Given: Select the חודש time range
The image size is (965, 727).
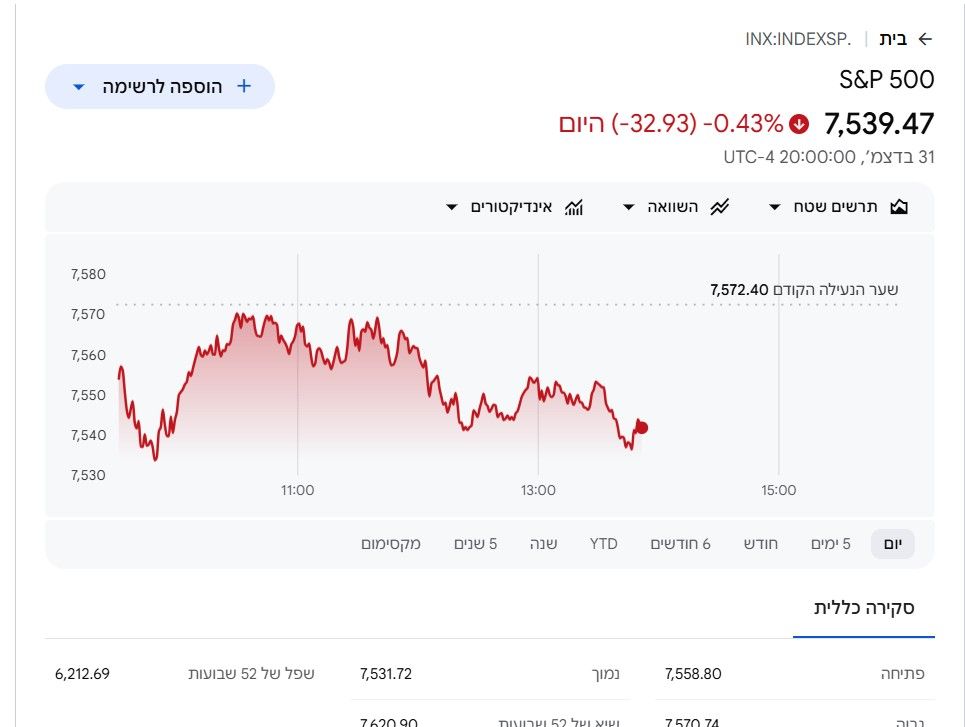Looking at the screenshot, I should pos(761,544).
